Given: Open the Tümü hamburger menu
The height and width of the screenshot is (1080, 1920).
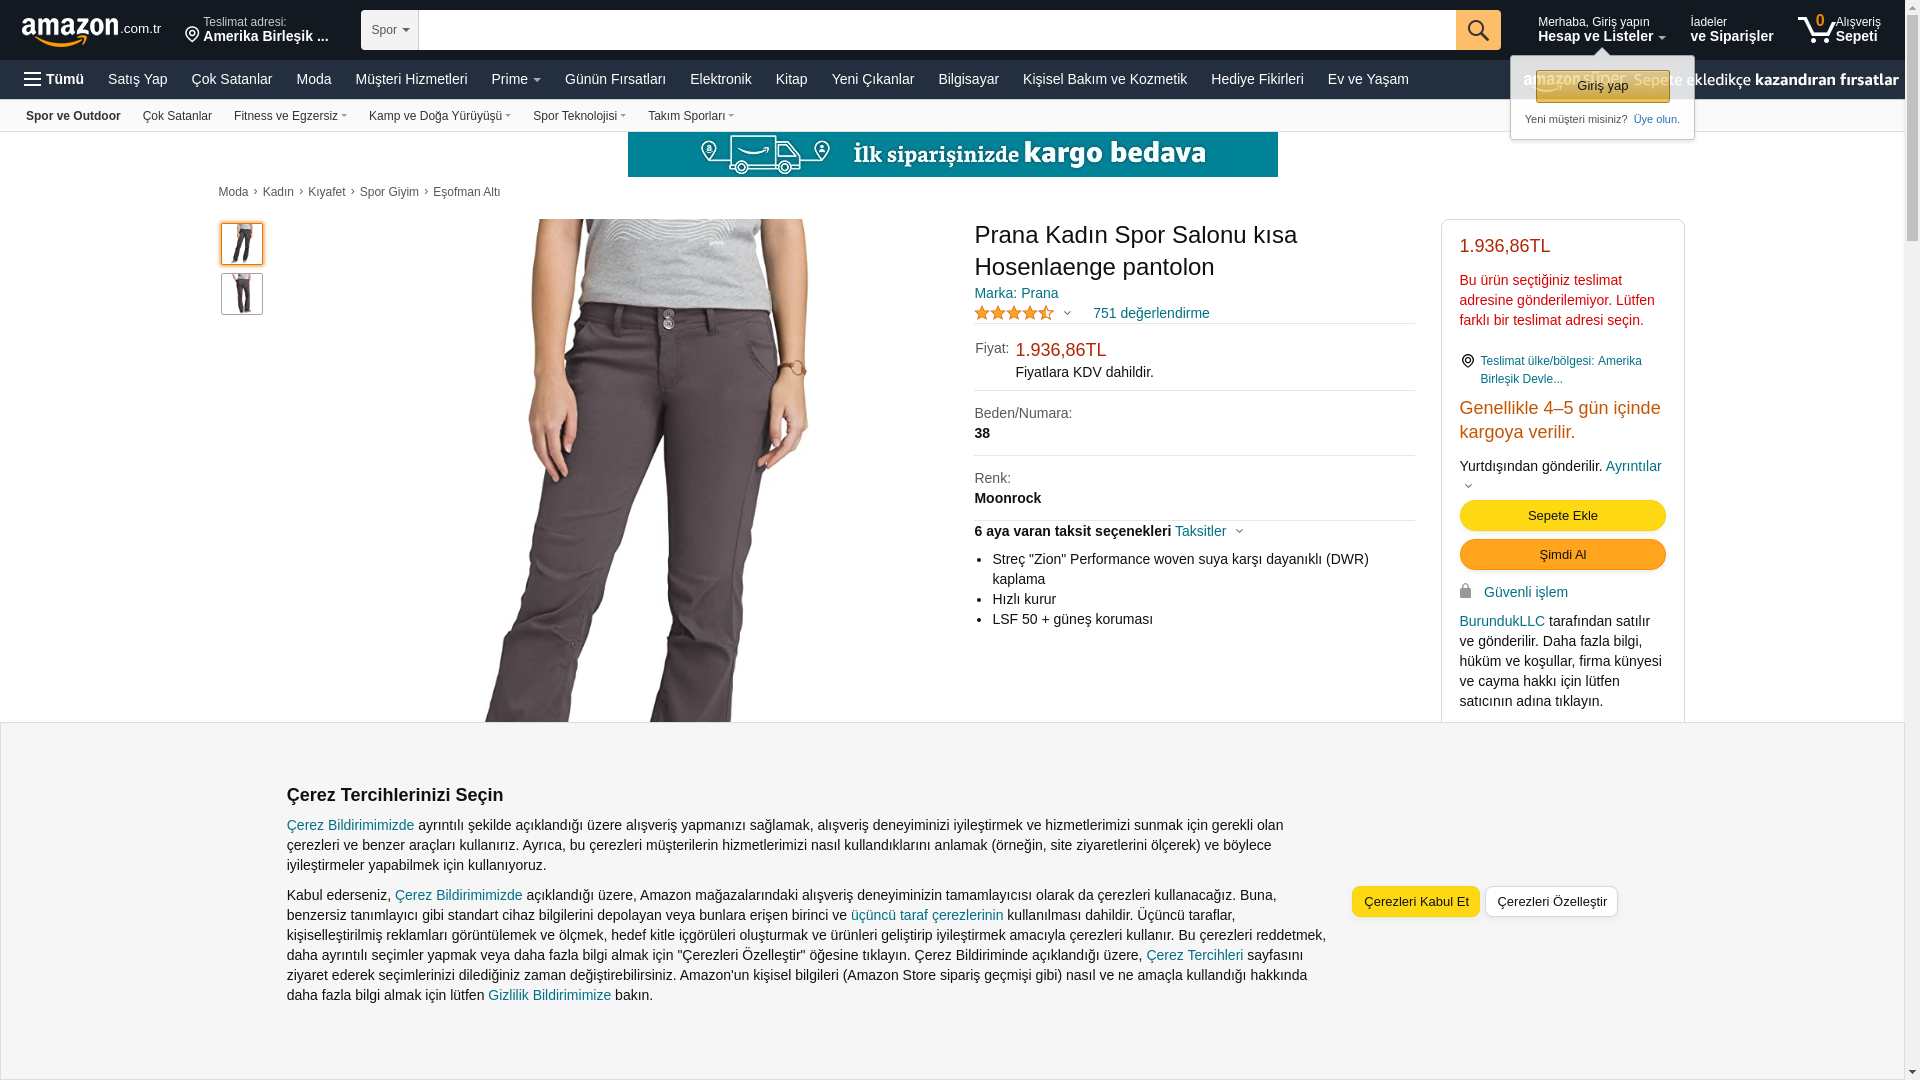Looking at the screenshot, I should click(54, 79).
